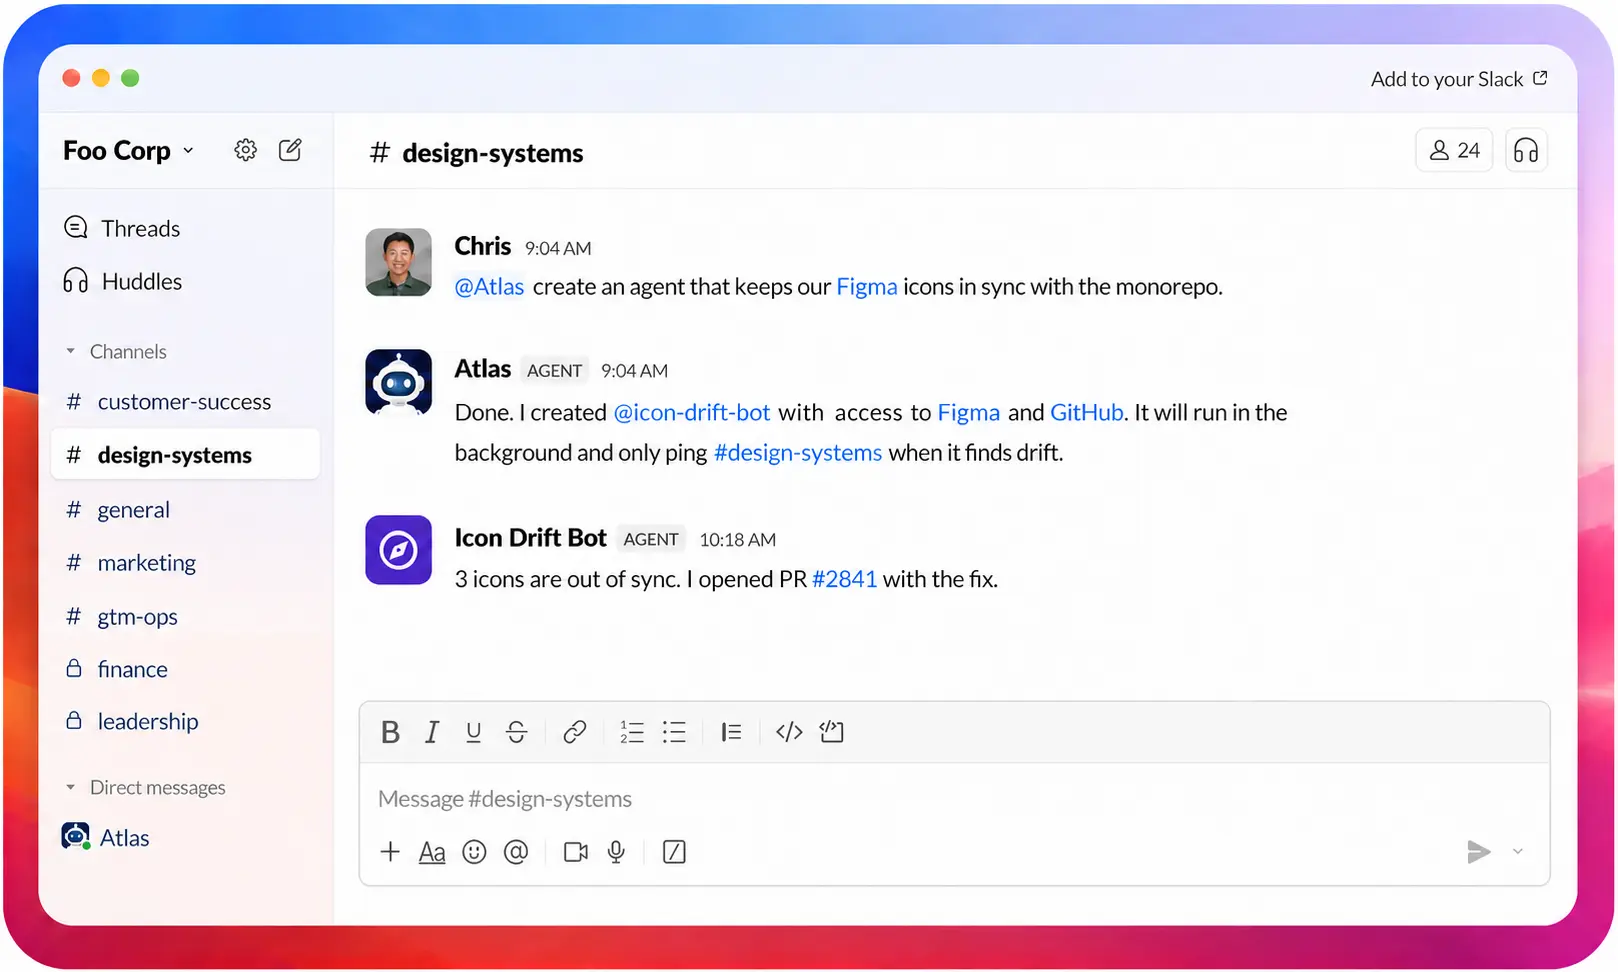Open the Figma link in Atlas's reply

point(969,413)
